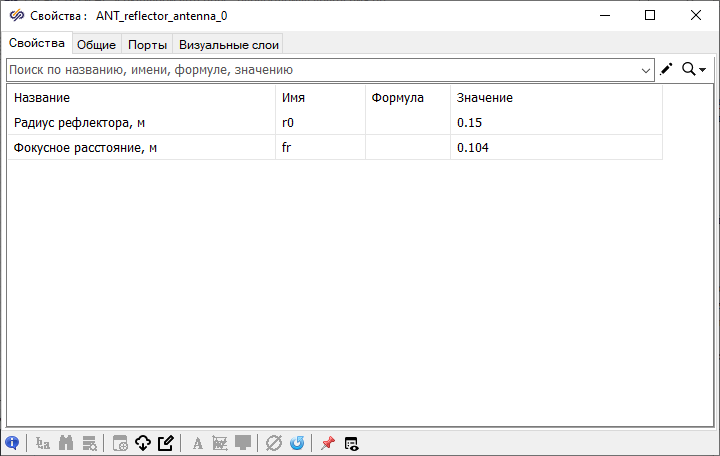Click the letter A text icon

click(198, 443)
